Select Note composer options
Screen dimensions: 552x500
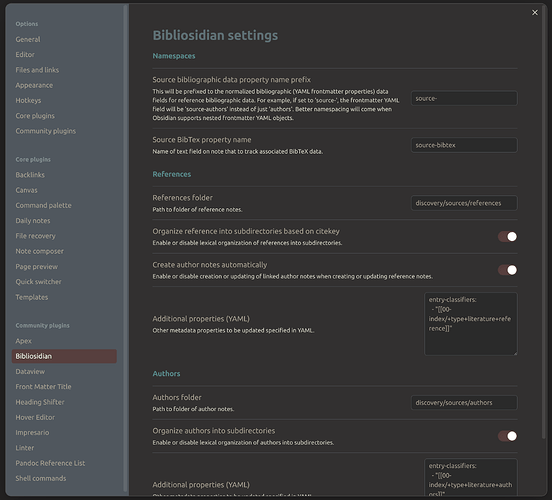click(39, 251)
